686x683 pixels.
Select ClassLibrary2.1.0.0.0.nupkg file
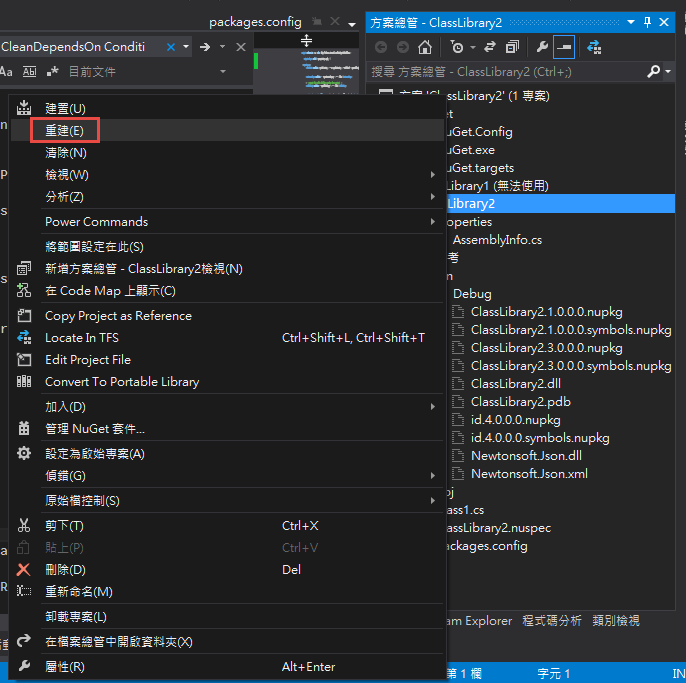(546, 312)
